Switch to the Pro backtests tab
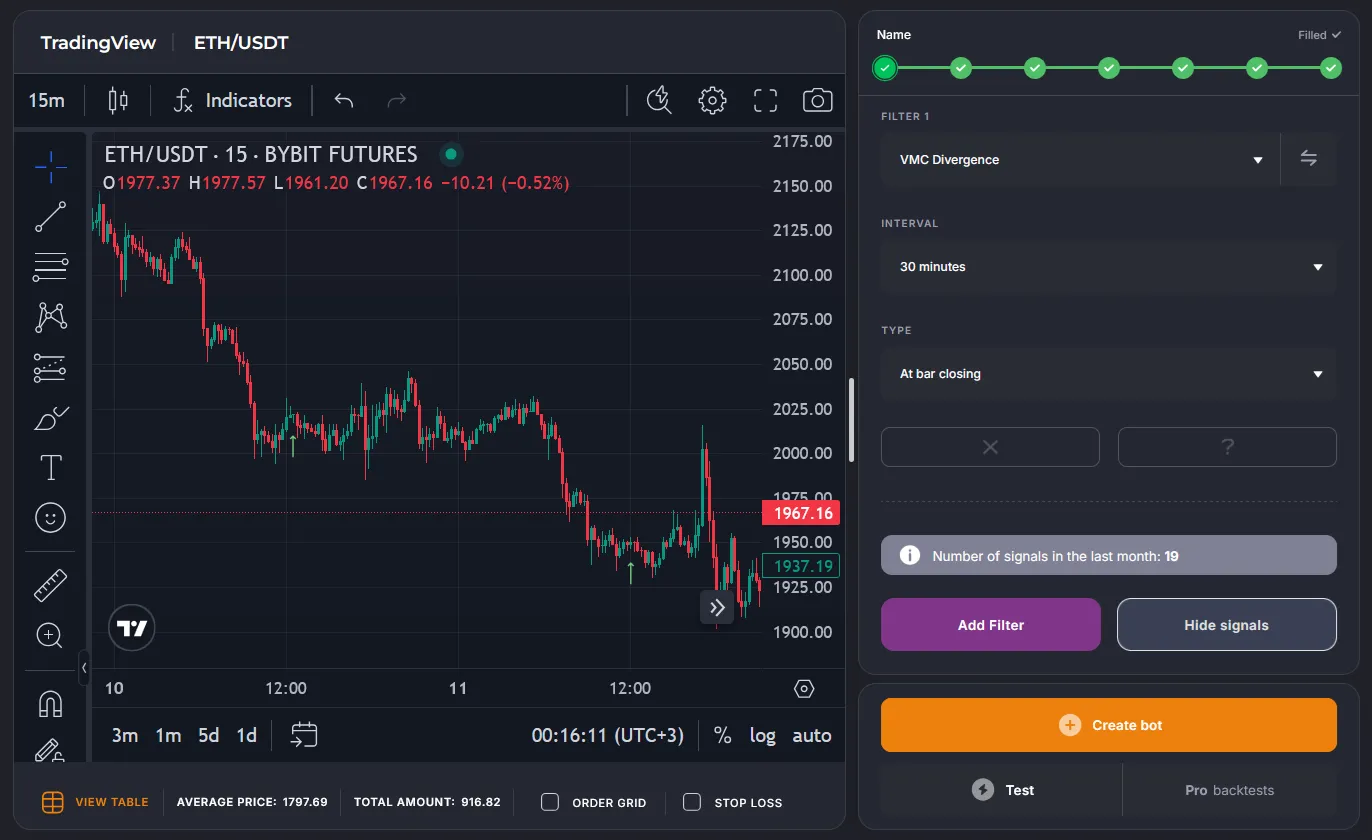Screen dimensions: 1372x840 (1229, 790)
